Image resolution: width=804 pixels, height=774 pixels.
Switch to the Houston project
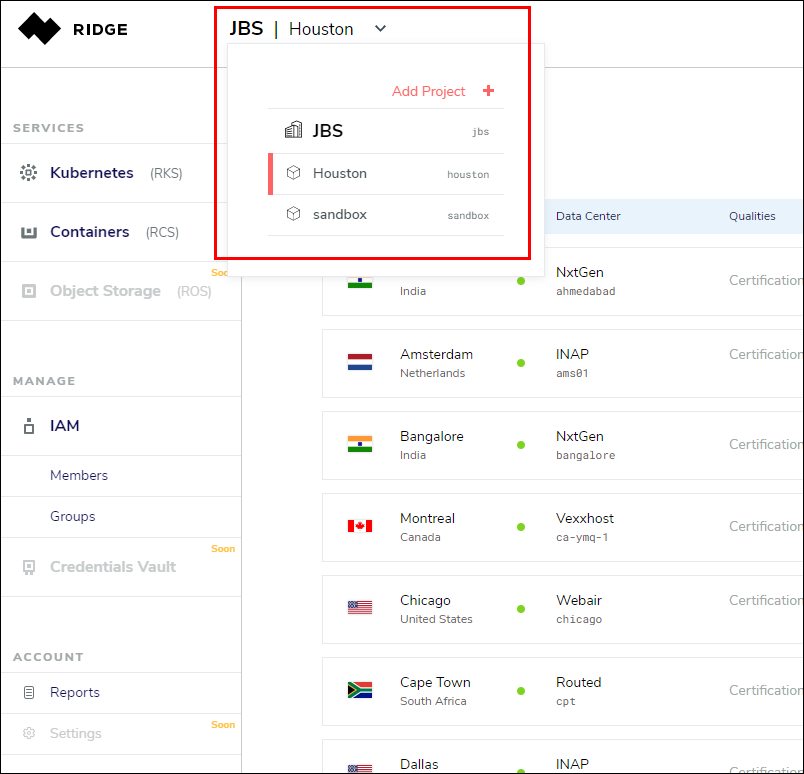coord(386,174)
